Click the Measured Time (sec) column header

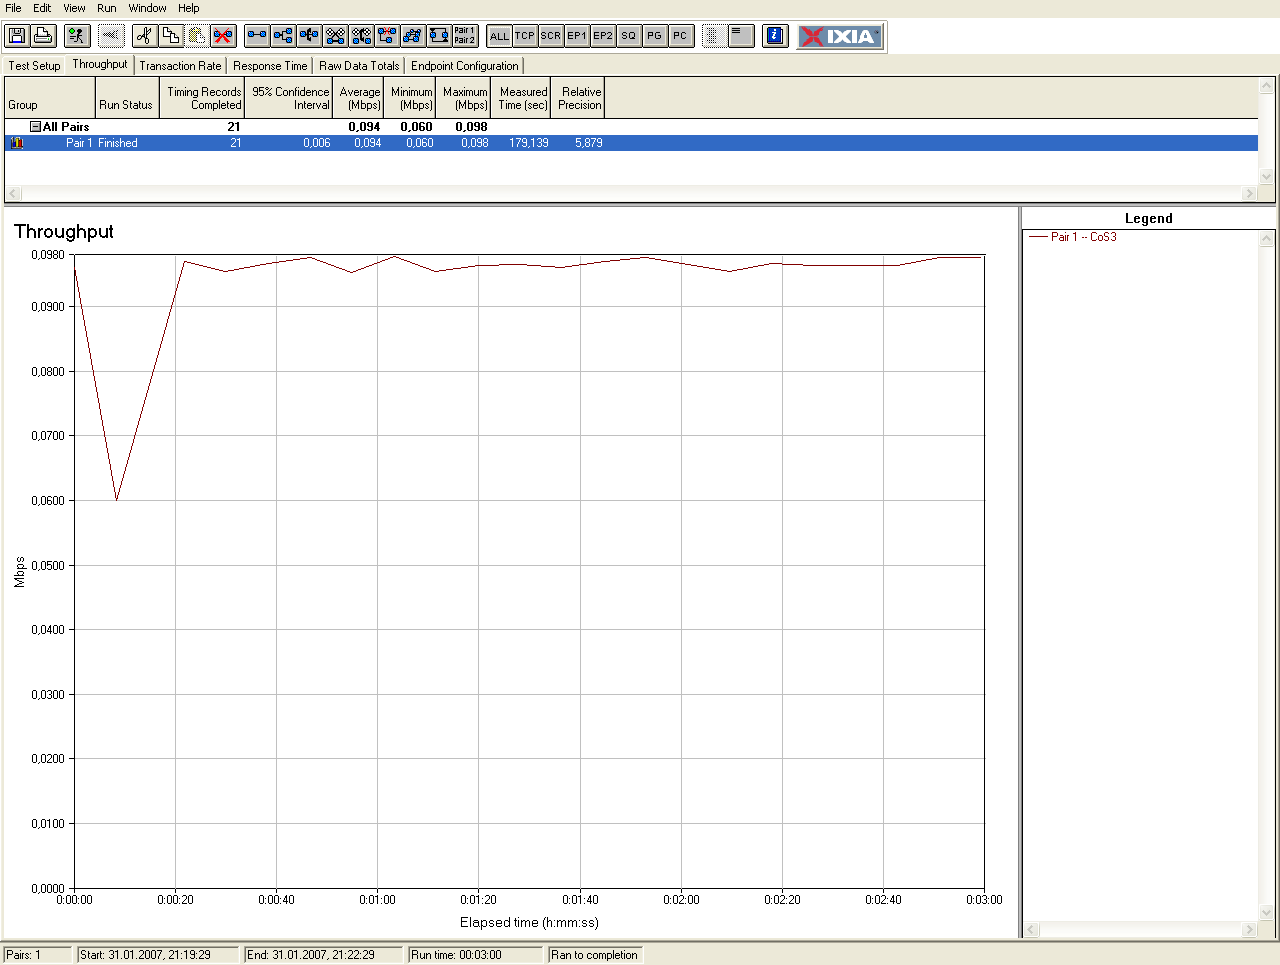click(521, 98)
